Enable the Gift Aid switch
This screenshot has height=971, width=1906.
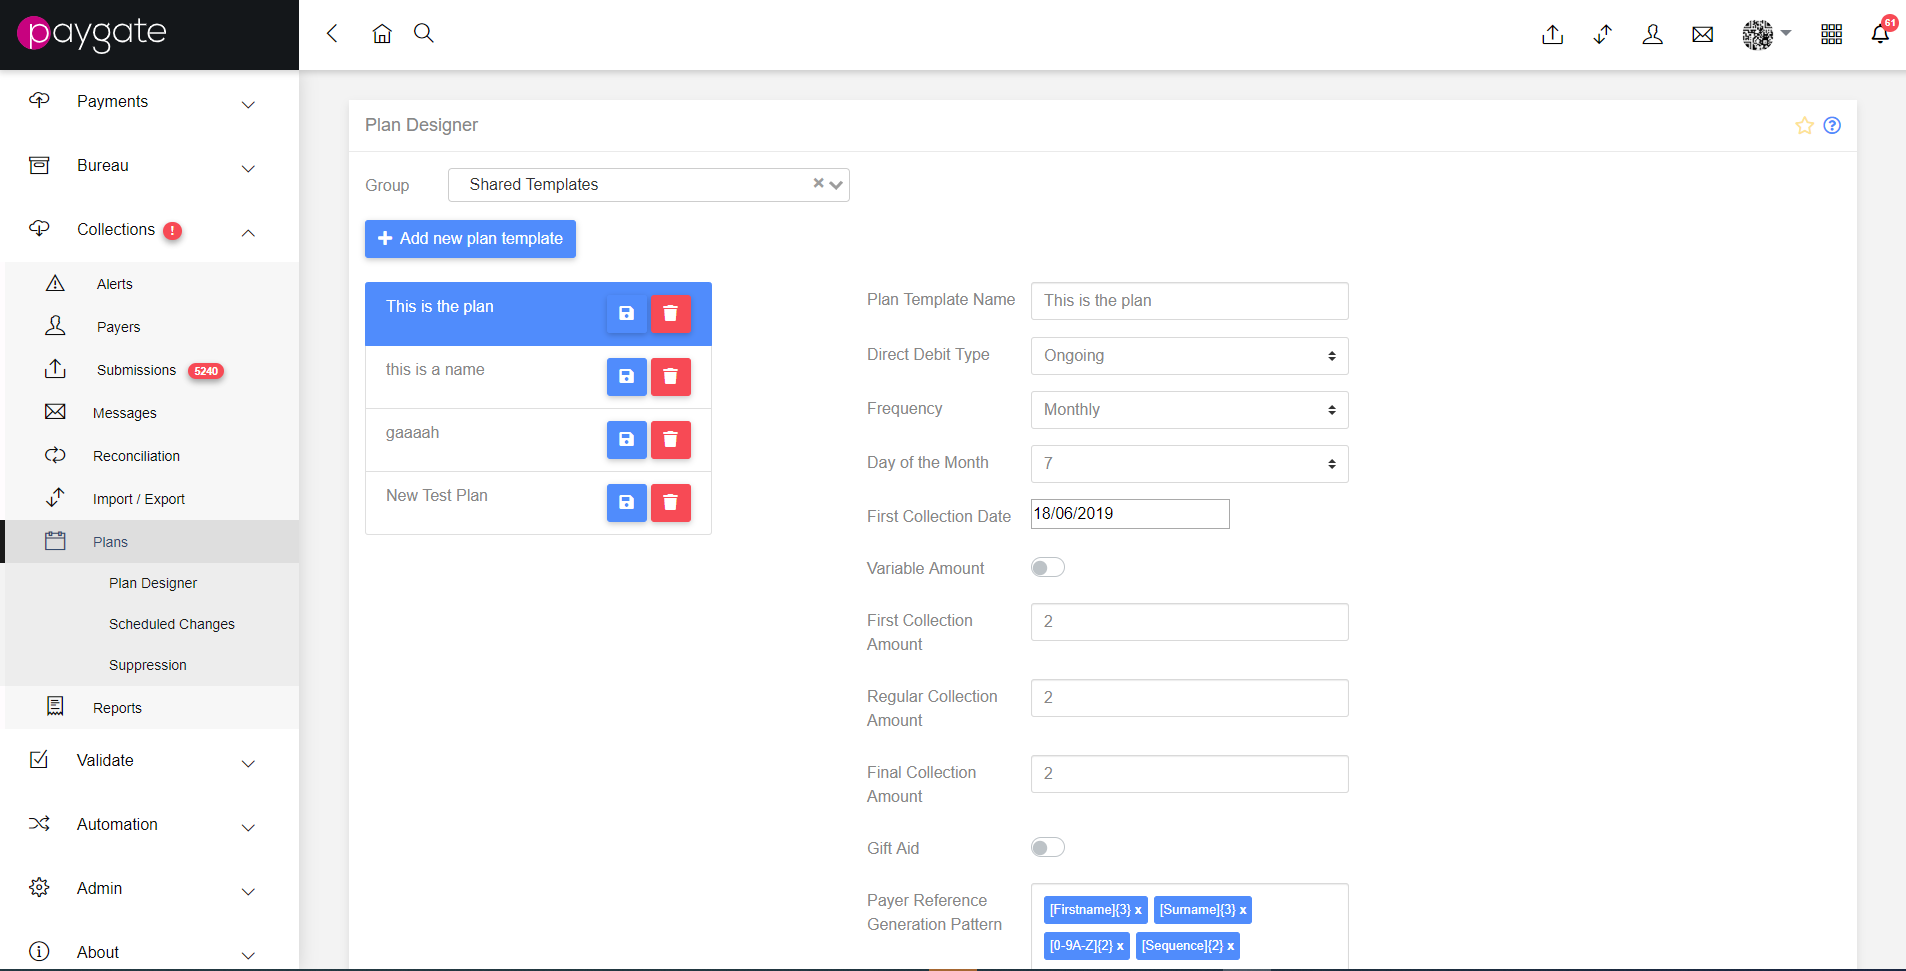(1048, 848)
